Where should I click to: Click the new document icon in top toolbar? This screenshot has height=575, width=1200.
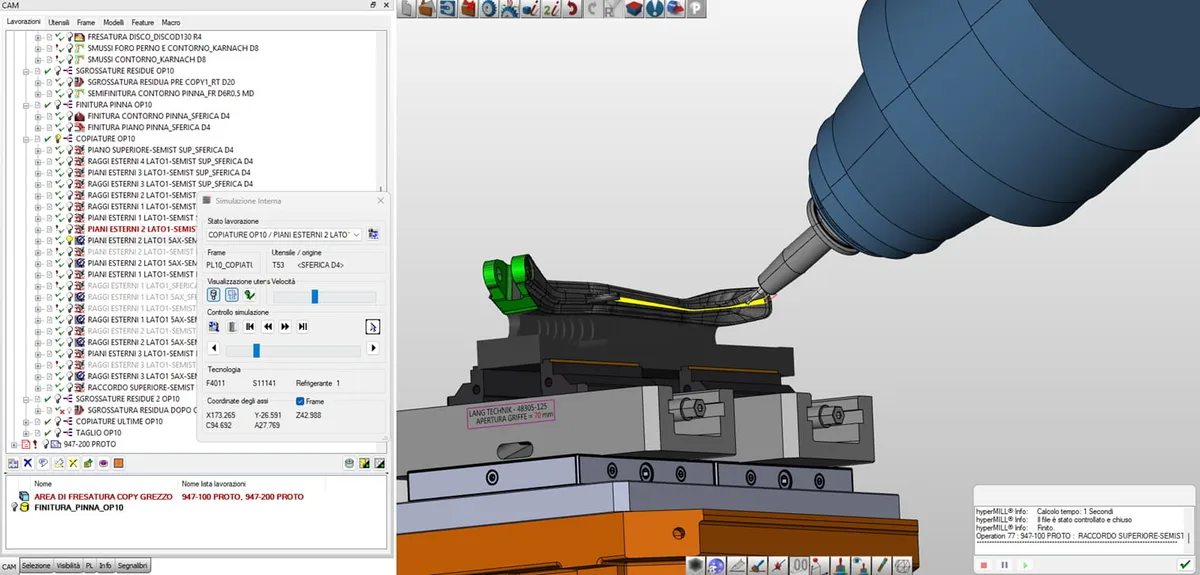tap(408, 9)
